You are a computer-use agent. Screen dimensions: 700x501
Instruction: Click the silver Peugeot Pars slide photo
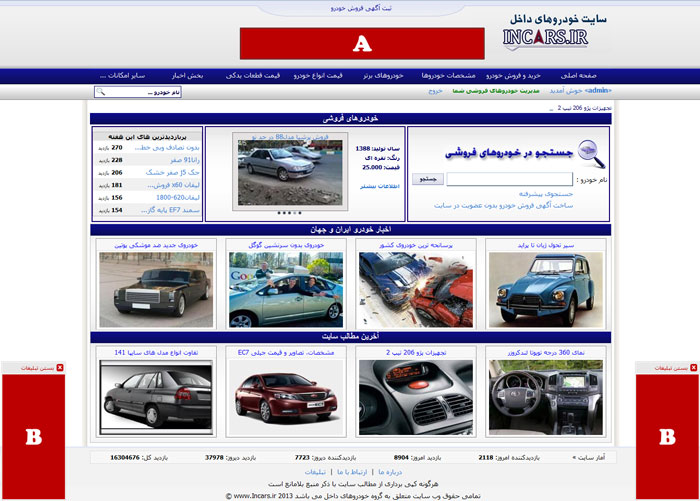pyautogui.click(x=290, y=172)
